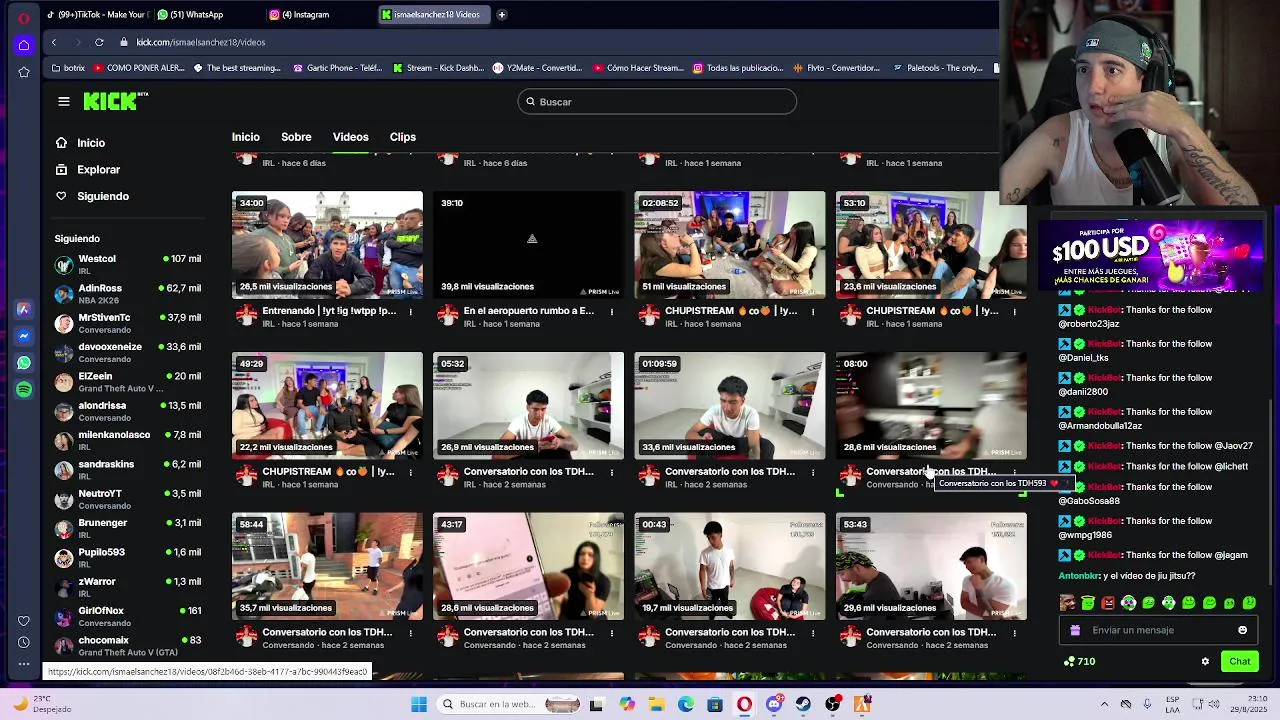
Task: Open Opera sidebar three-dots more icon
Action: [x=23, y=664]
